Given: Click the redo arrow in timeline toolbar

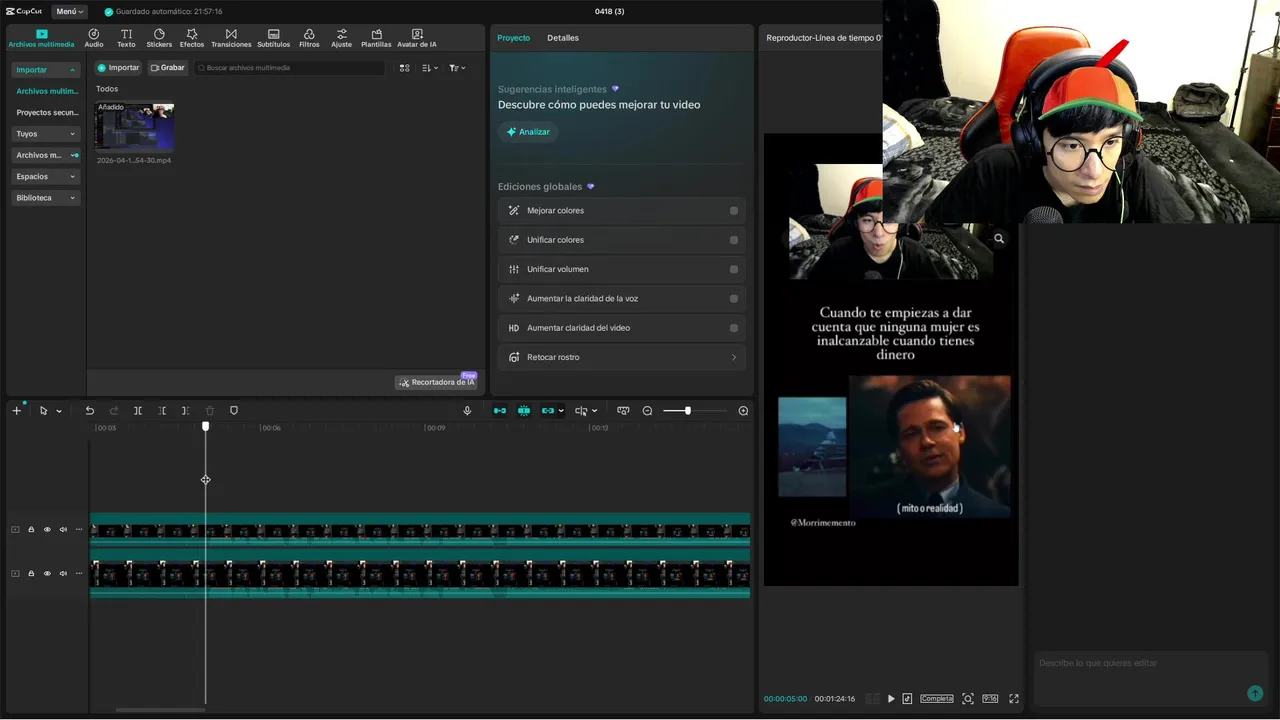Looking at the screenshot, I should click(x=114, y=411).
